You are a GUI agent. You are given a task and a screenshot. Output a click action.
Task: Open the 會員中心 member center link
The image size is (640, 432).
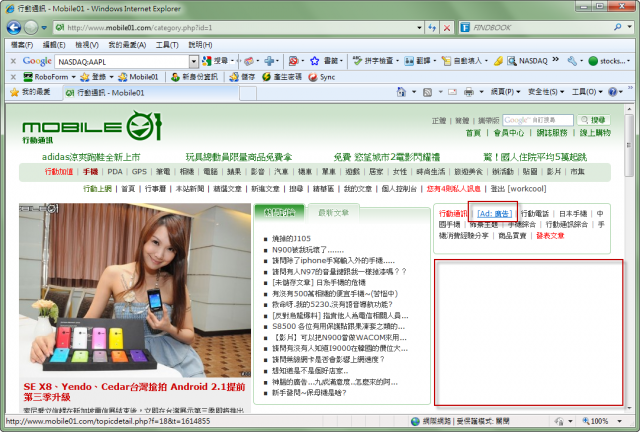[509, 133]
